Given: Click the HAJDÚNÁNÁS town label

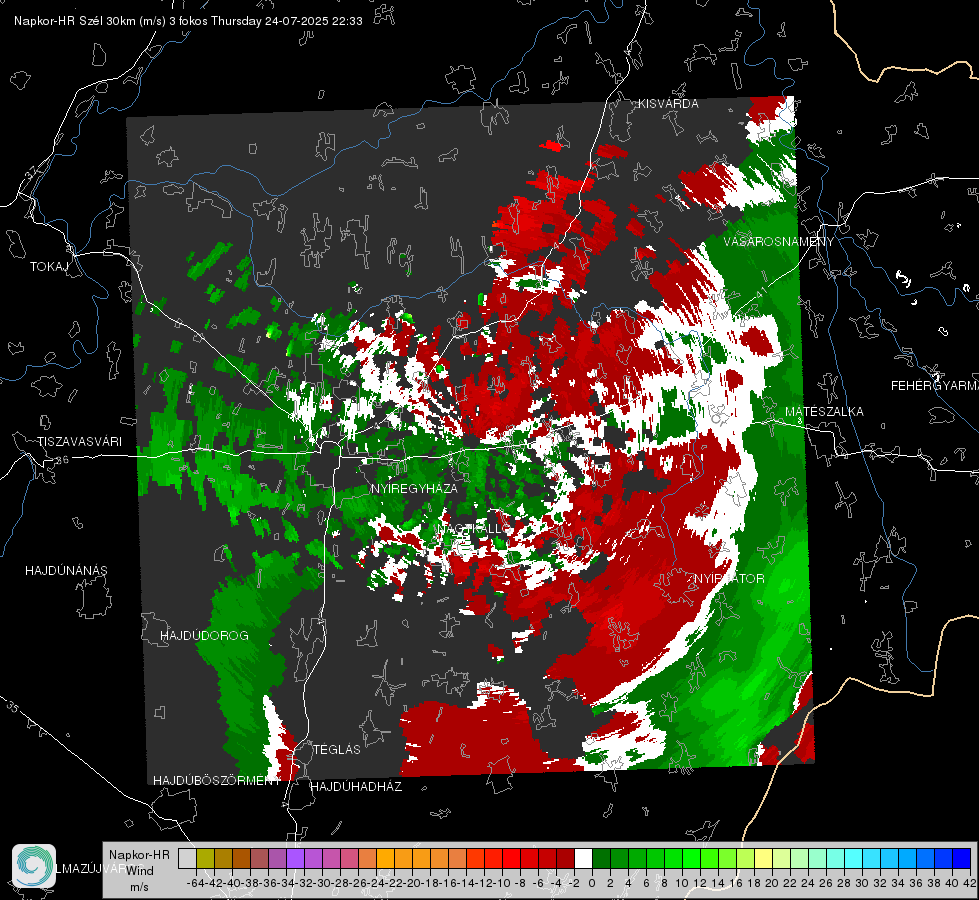Looking at the screenshot, I should (x=66, y=570).
